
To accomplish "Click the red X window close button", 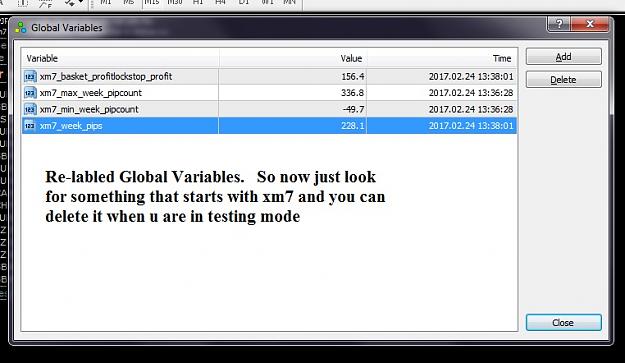I will (x=590, y=24).
